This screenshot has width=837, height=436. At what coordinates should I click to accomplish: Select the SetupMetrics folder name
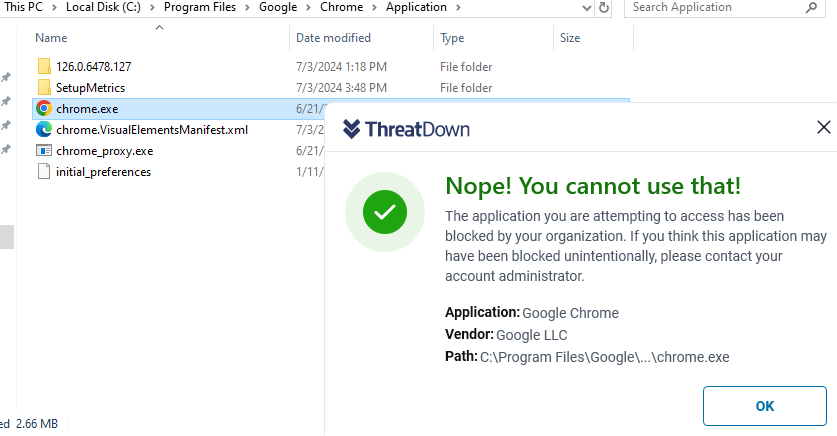[90, 88]
